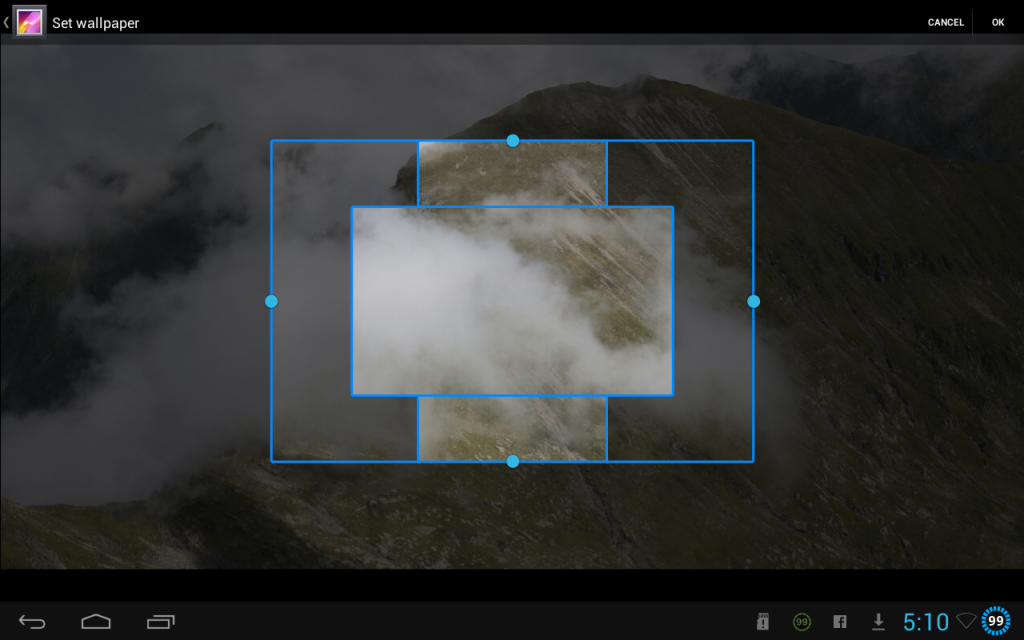This screenshot has height=640, width=1024.
Task: Tap the Android Back navigation button
Action: [32, 622]
